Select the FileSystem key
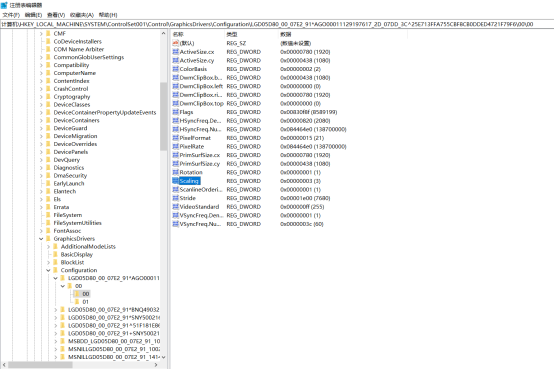 (x=68, y=215)
